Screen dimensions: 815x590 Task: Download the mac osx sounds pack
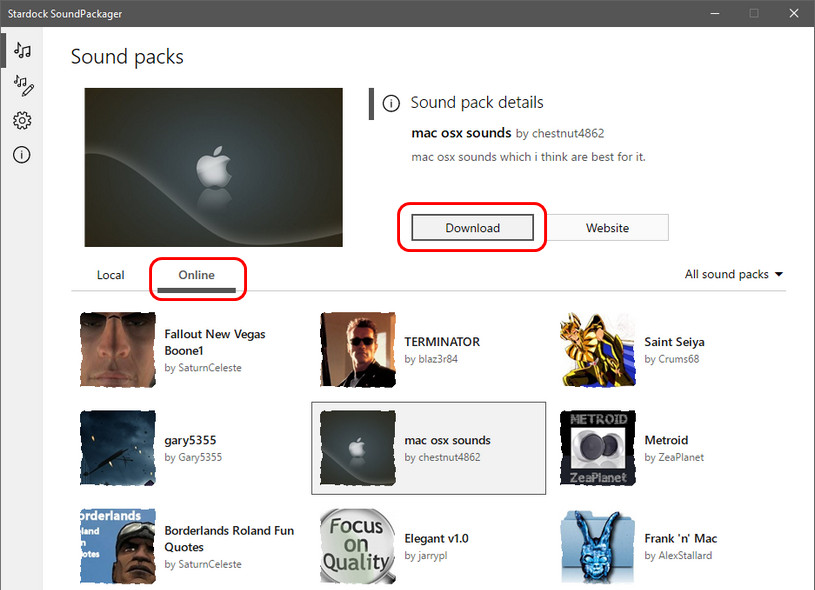[x=472, y=228]
